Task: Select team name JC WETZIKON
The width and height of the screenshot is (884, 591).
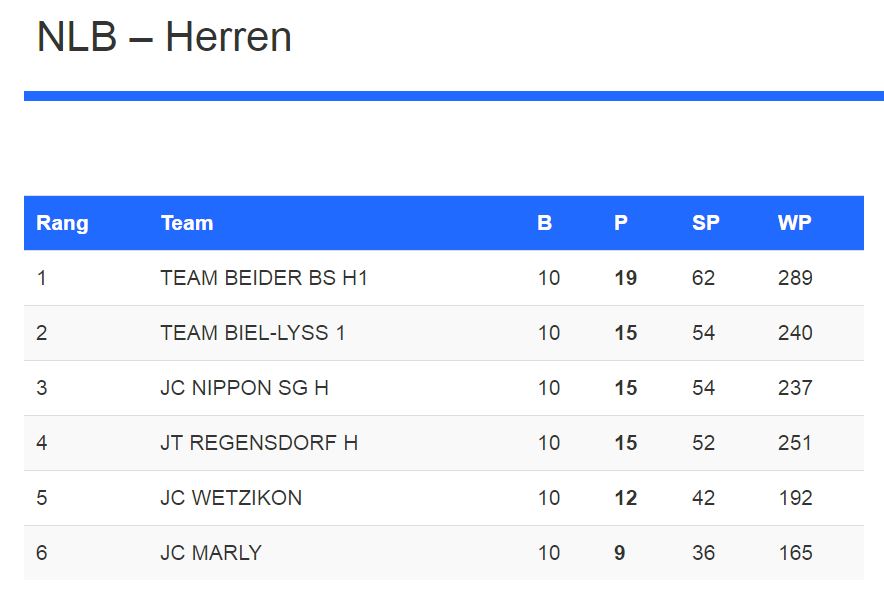Action: click(x=231, y=498)
